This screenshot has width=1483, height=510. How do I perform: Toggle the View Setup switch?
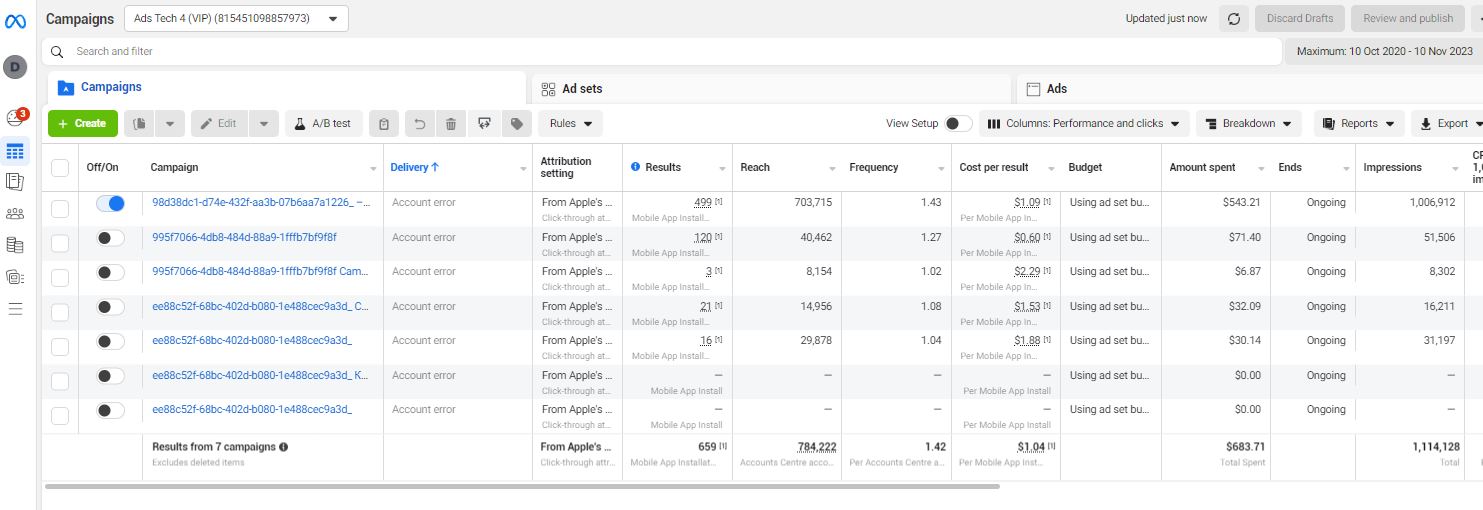coord(958,124)
